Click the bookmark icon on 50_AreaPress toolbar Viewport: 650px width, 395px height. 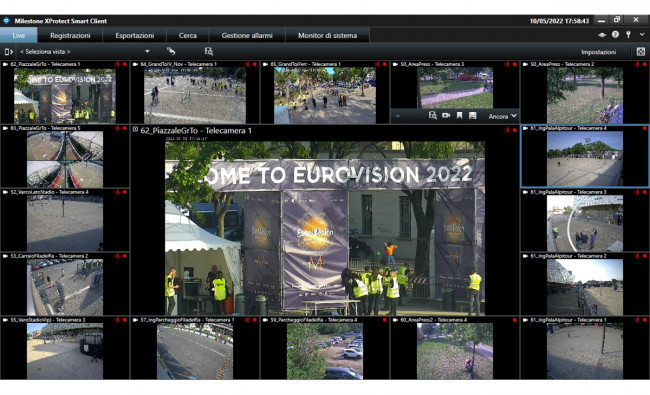(x=459, y=116)
